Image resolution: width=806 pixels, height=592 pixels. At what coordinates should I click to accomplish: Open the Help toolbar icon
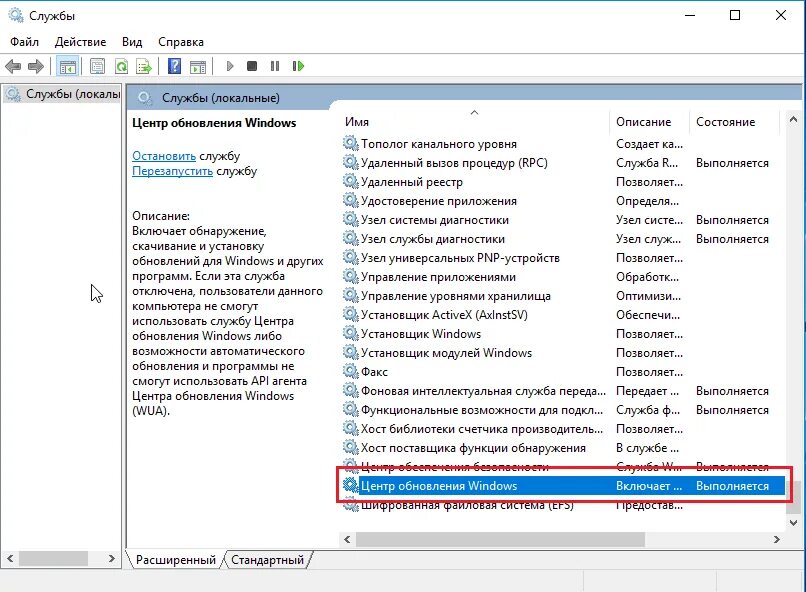click(175, 66)
